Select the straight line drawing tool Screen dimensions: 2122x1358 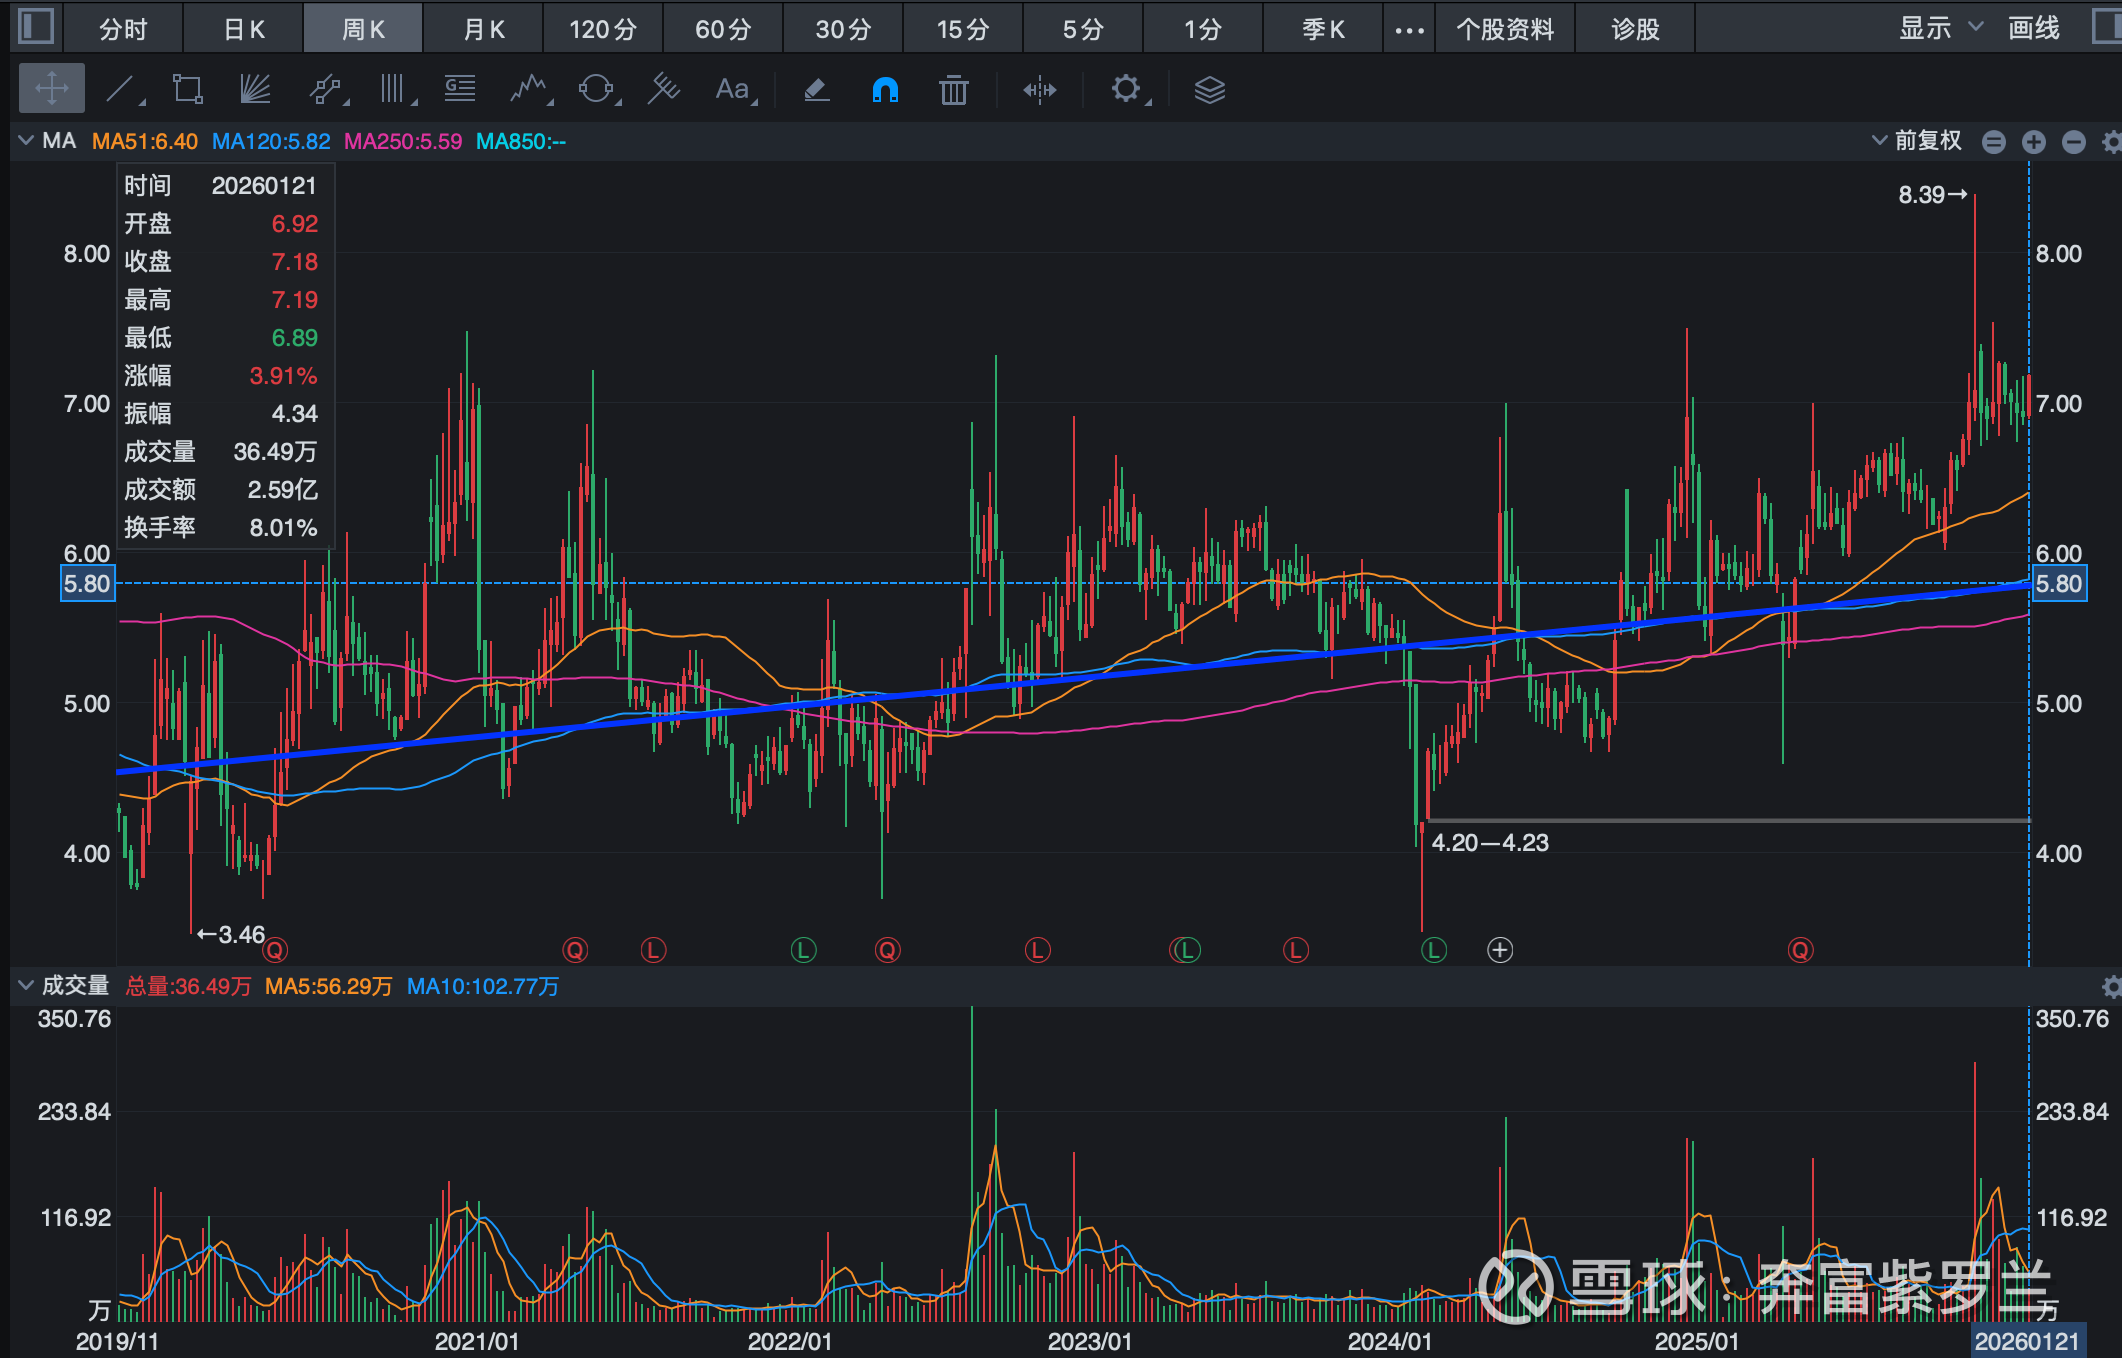coord(121,90)
